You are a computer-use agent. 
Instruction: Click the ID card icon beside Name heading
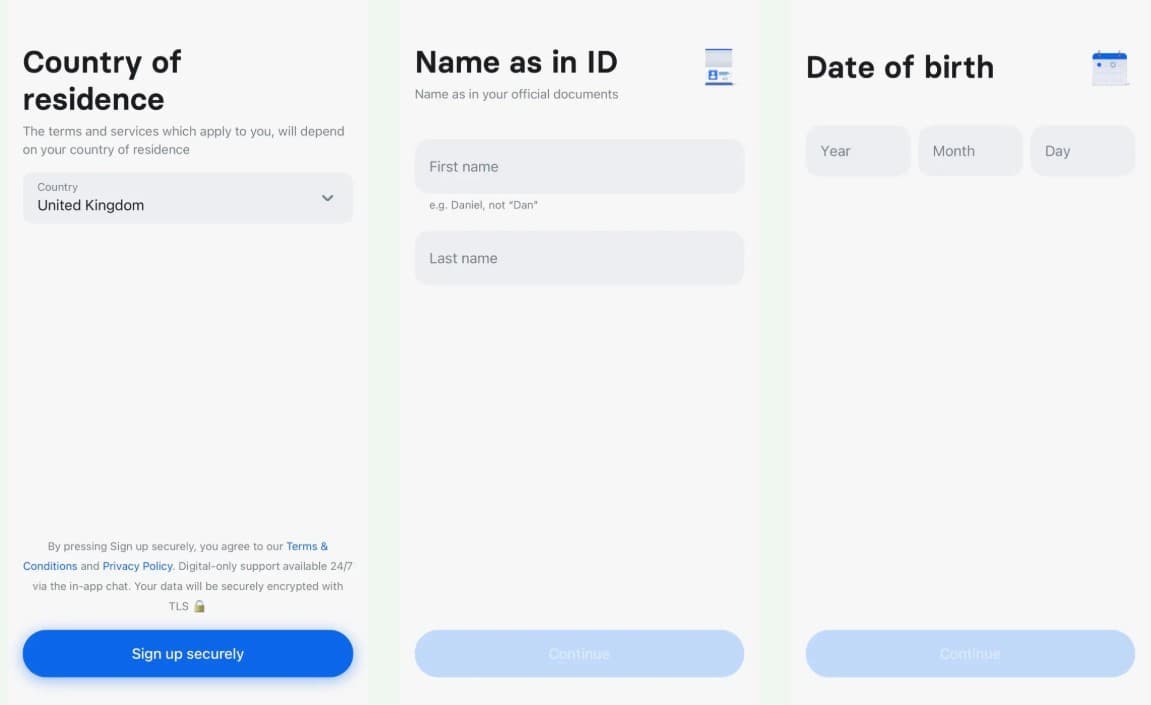(718, 68)
